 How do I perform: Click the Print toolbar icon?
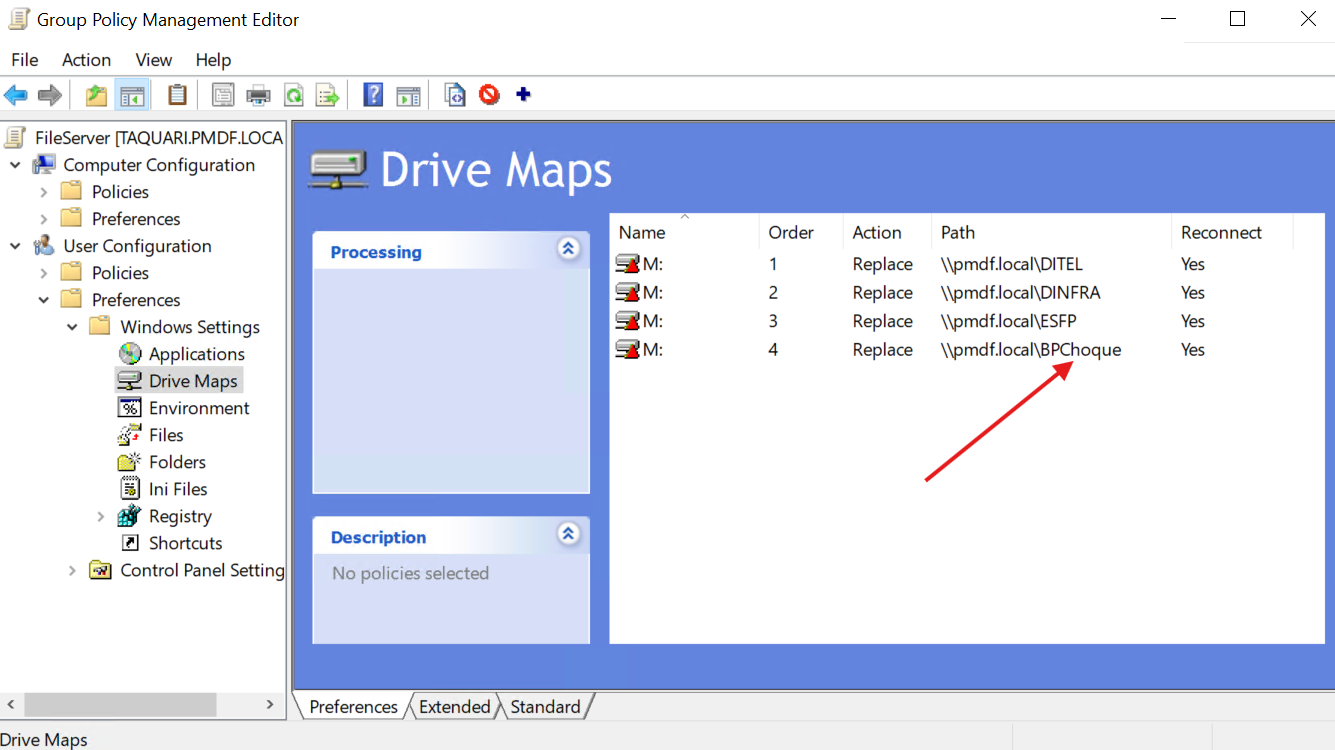point(258,95)
